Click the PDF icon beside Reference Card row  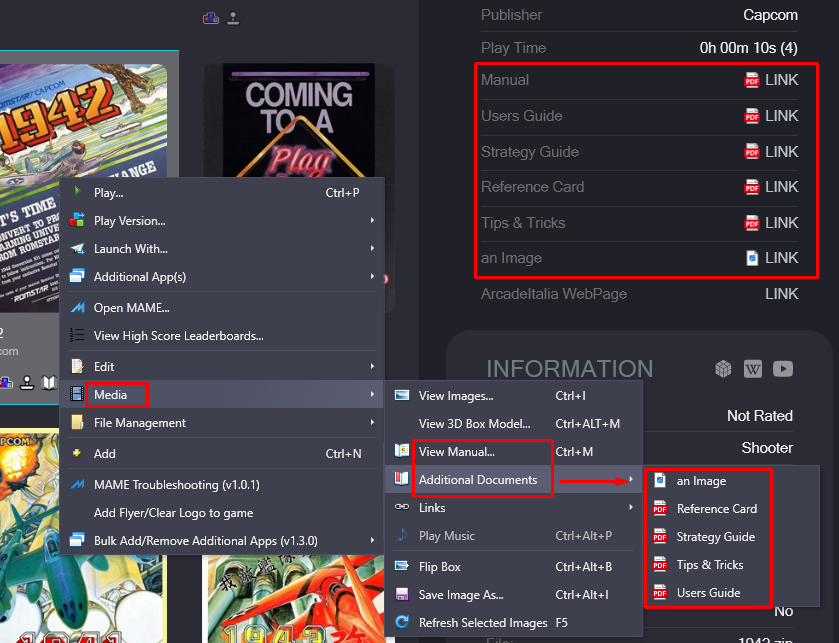pyautogui.click(x=752, y=187)
